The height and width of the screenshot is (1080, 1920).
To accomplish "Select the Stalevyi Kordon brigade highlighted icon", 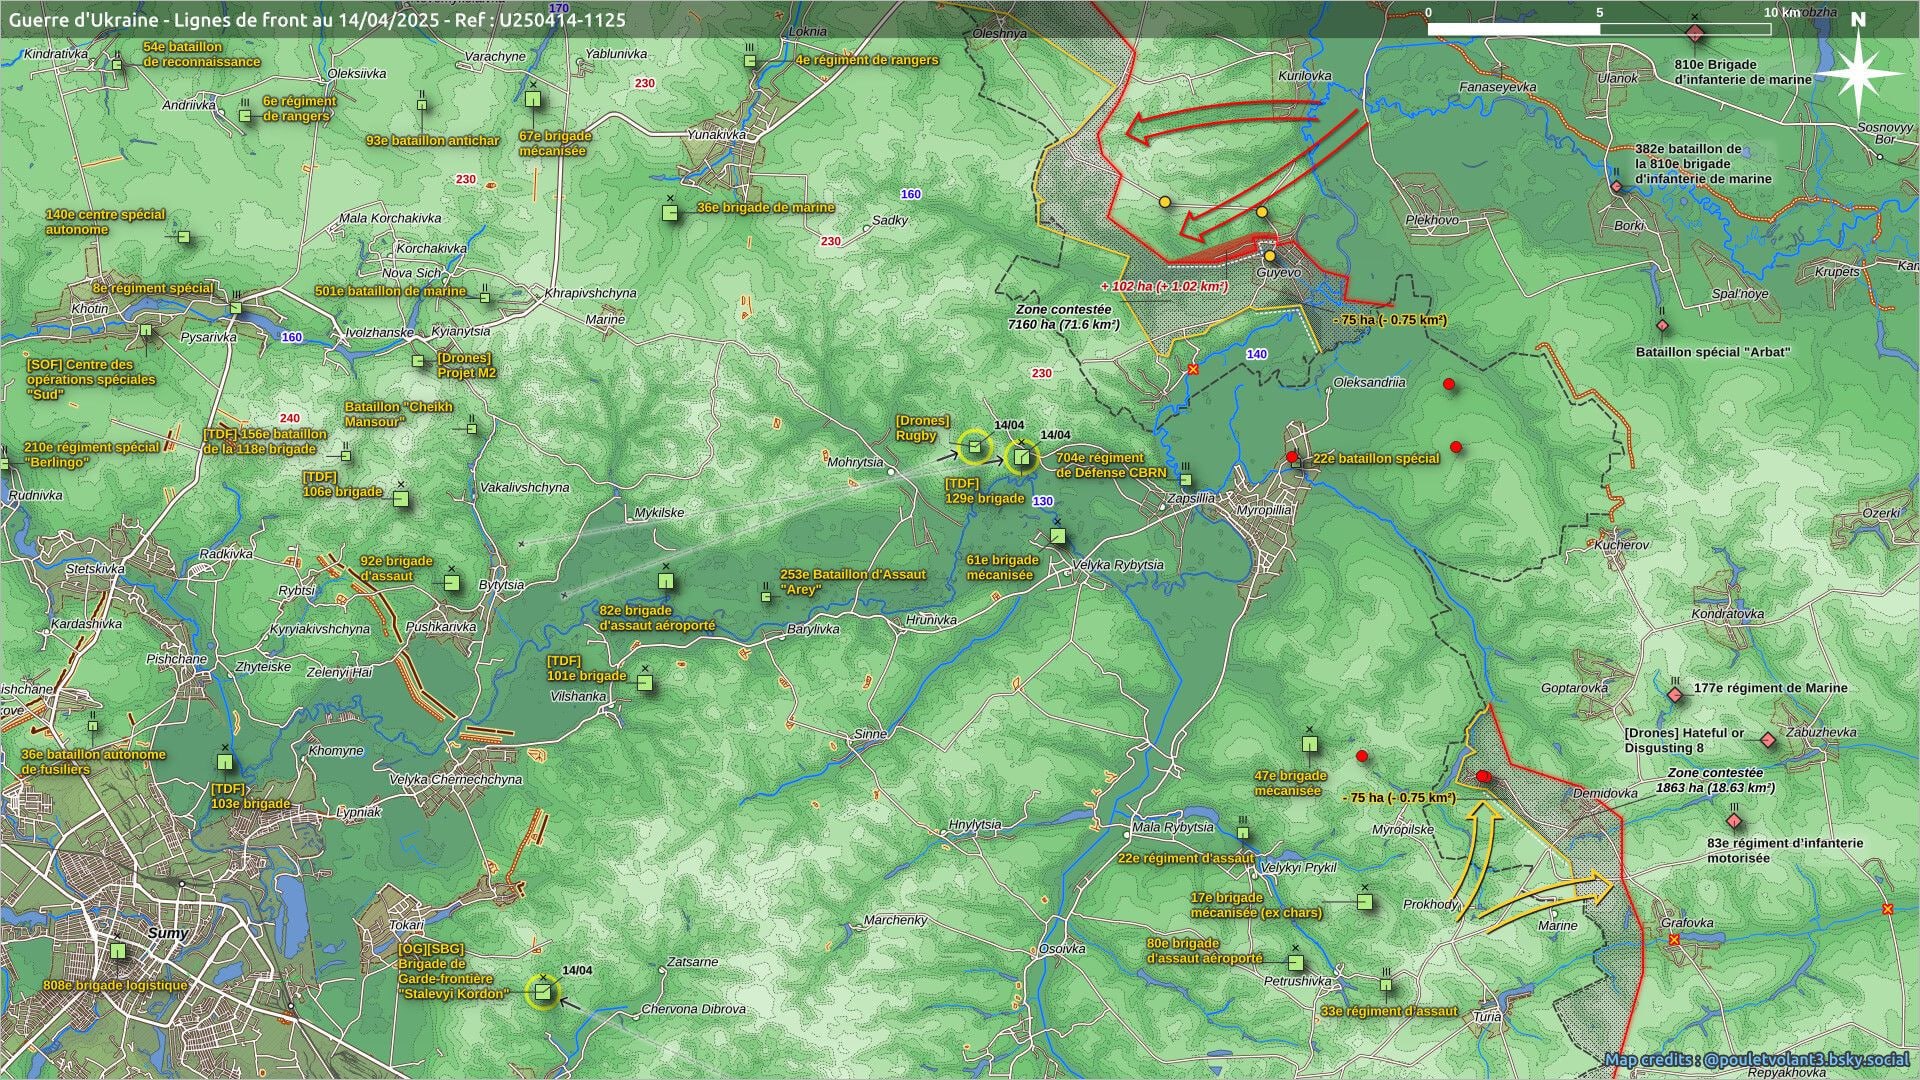I will [542, 991].
